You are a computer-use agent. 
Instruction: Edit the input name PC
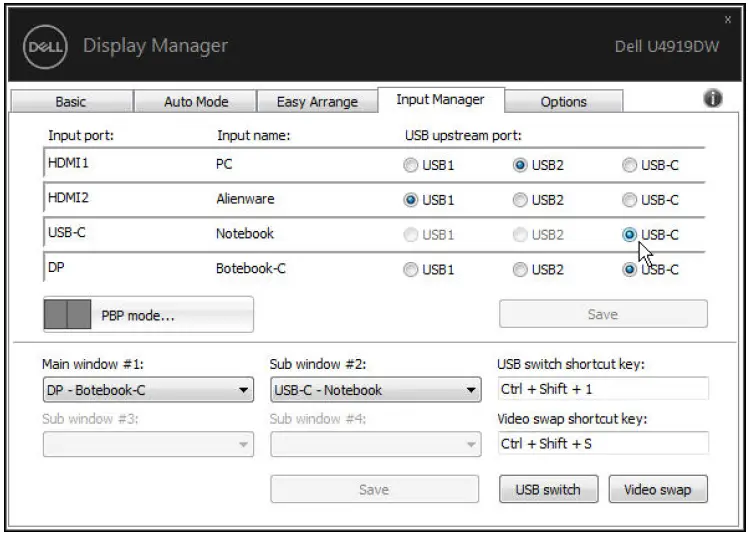224,164
